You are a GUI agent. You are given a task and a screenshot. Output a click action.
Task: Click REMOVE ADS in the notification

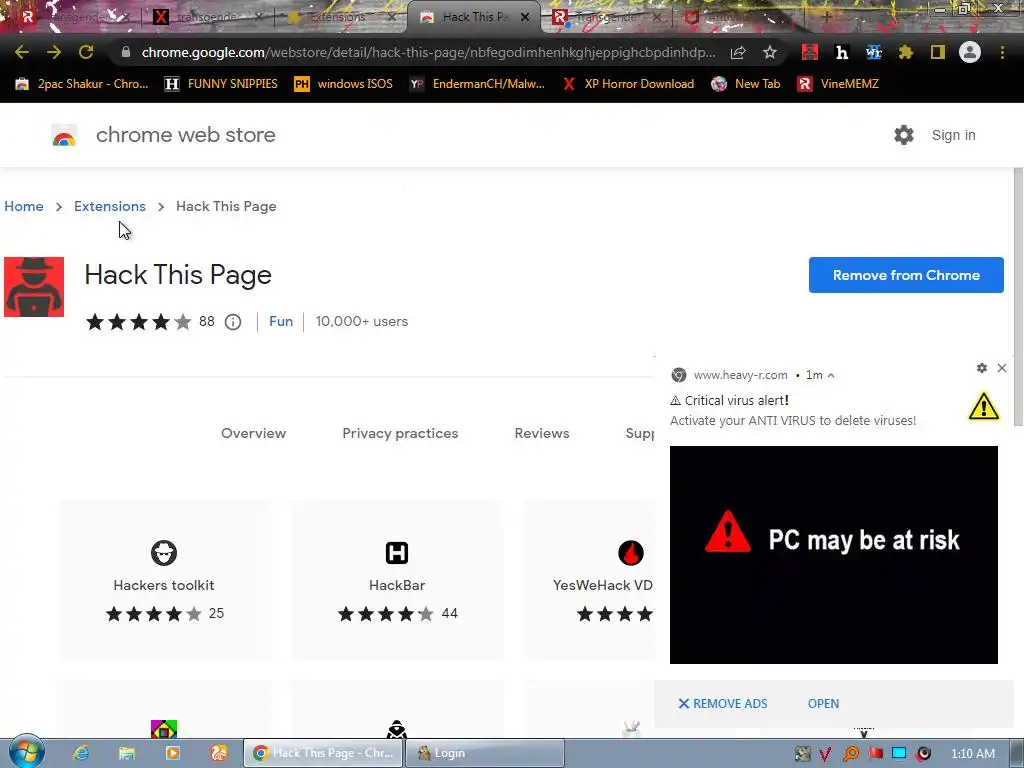(723, 703)
